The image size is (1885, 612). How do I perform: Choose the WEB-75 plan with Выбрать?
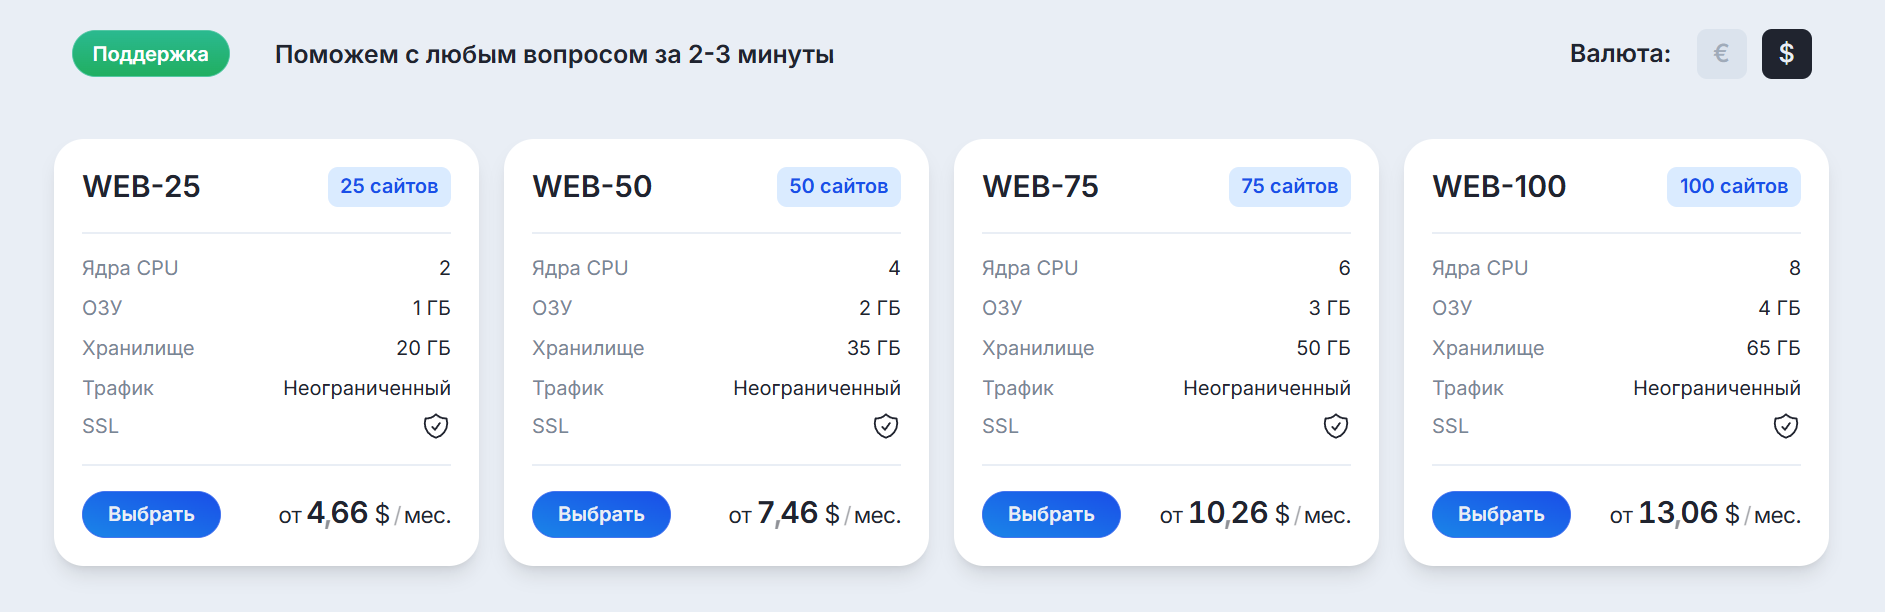click(x=1051, y=514)
